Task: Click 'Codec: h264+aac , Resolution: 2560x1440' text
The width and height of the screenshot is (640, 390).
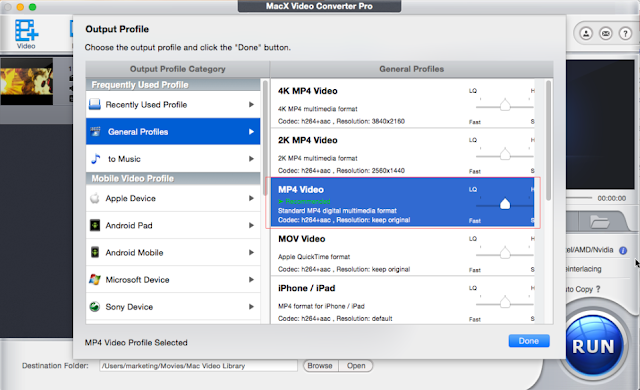Action: pyautogui.click(x=341, y=171)
